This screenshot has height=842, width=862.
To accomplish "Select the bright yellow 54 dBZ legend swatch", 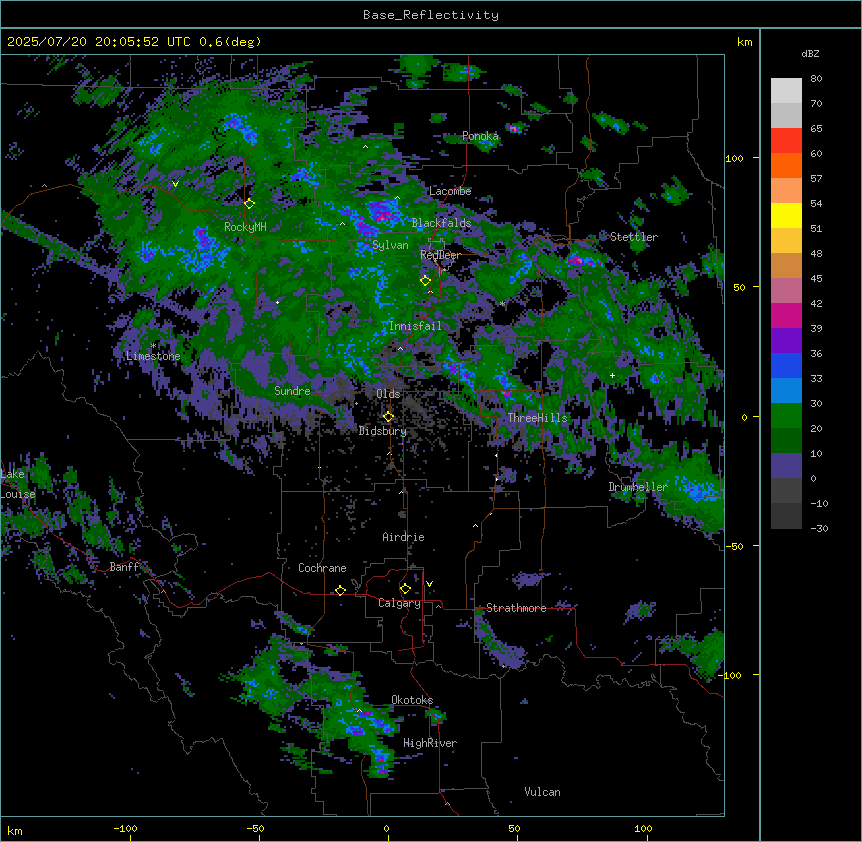I will tap(786, 215).
